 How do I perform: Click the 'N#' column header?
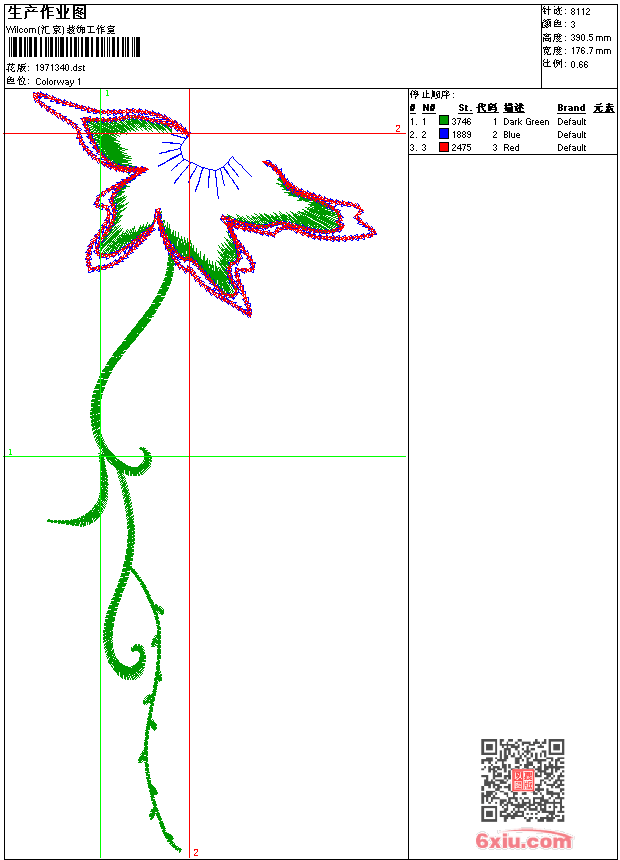point(429,108)
